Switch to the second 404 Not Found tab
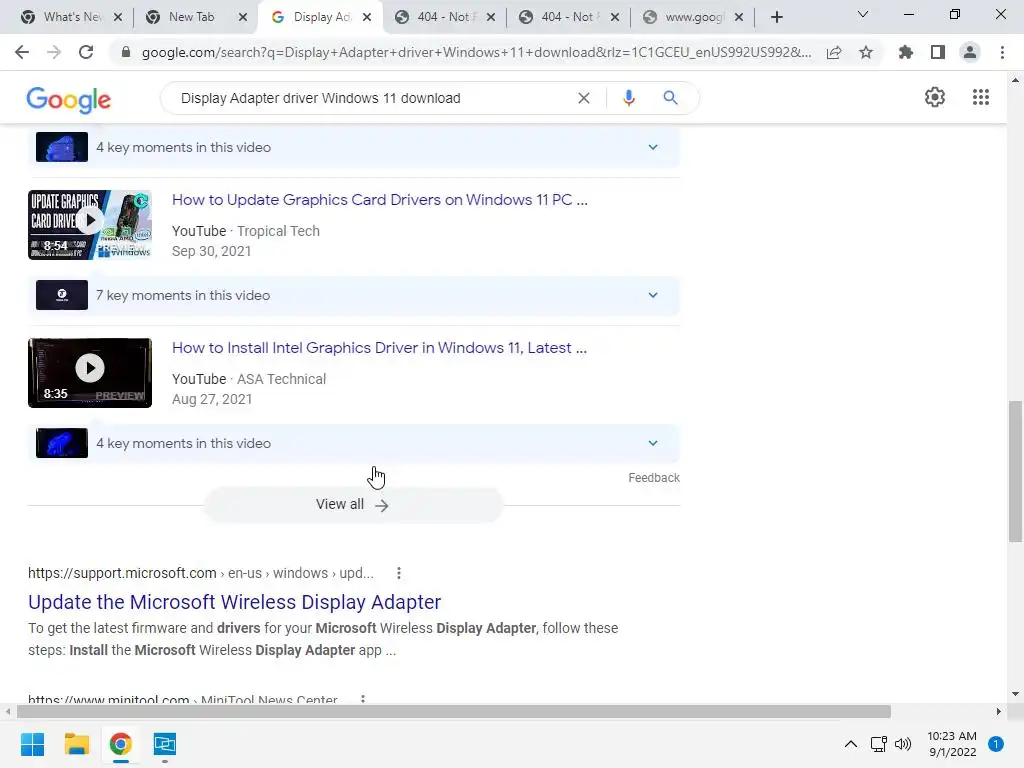This screenshot has width=1024, height=768. 569,17
